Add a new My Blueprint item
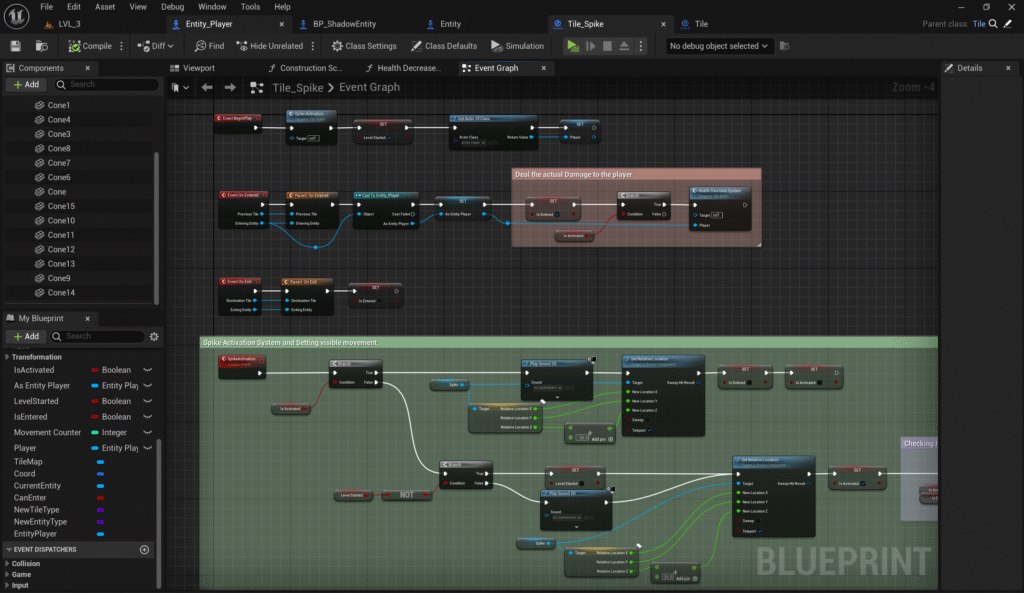 coord(26,336)
